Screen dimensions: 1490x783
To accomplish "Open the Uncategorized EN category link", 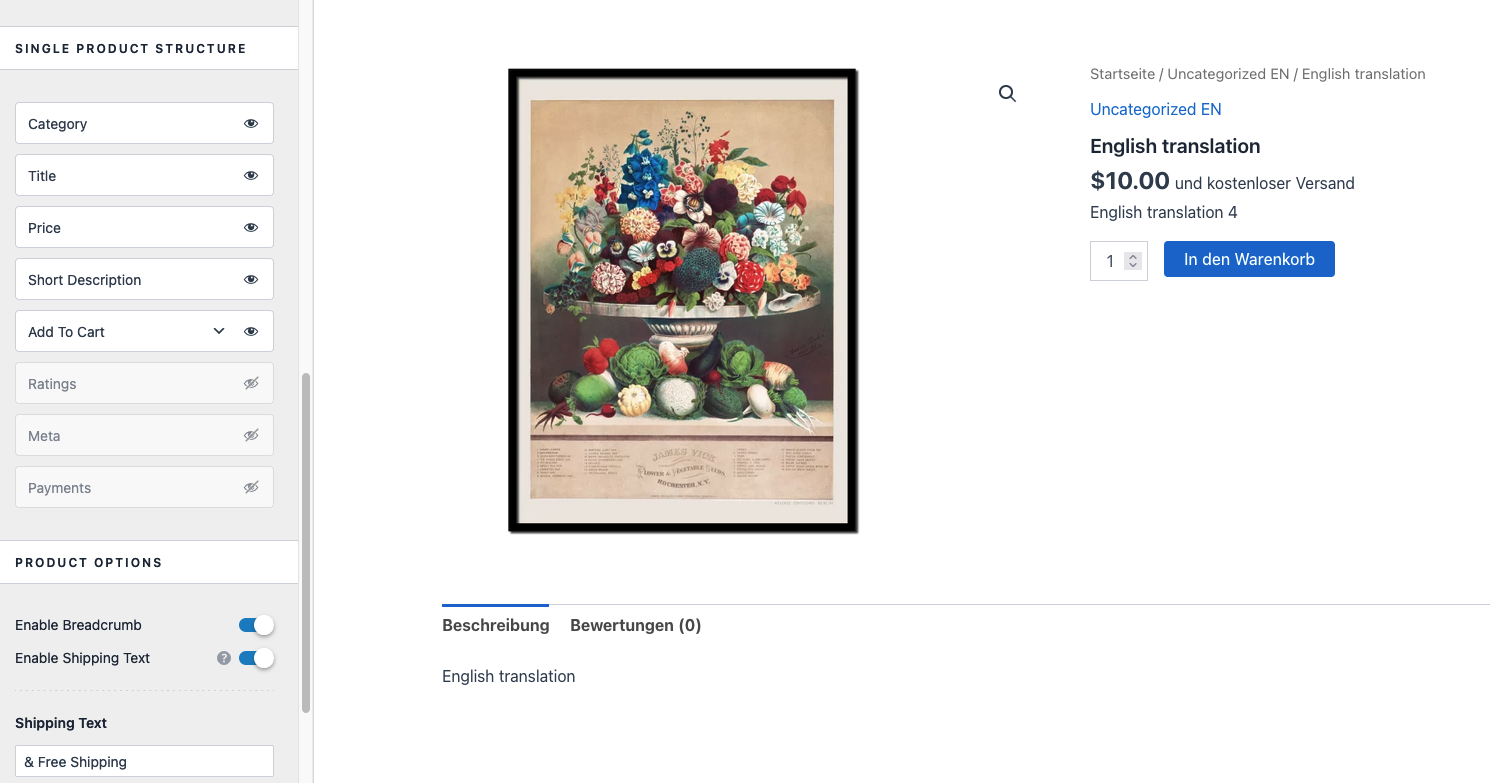I will [1155, 109].
